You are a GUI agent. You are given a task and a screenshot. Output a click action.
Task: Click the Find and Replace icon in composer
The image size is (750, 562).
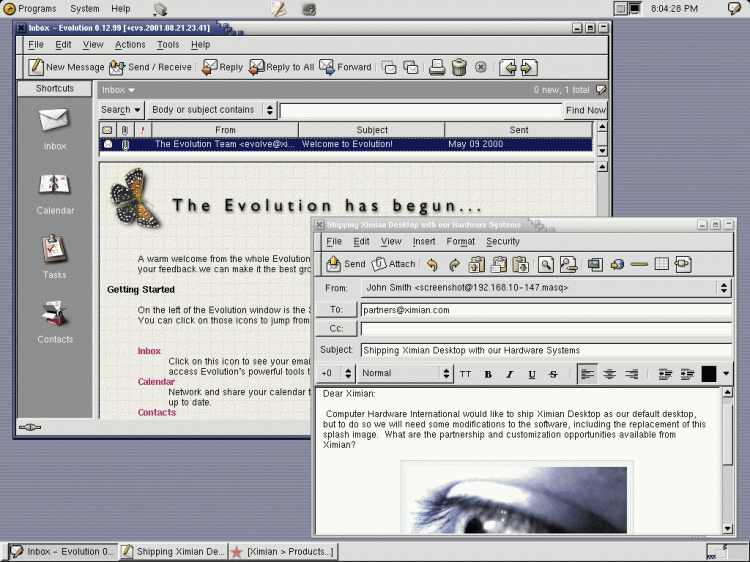(568, 264)
